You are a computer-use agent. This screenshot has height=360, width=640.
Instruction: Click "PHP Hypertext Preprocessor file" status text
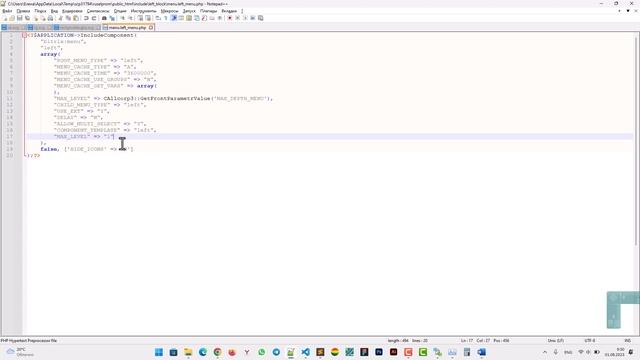[29, 340]
